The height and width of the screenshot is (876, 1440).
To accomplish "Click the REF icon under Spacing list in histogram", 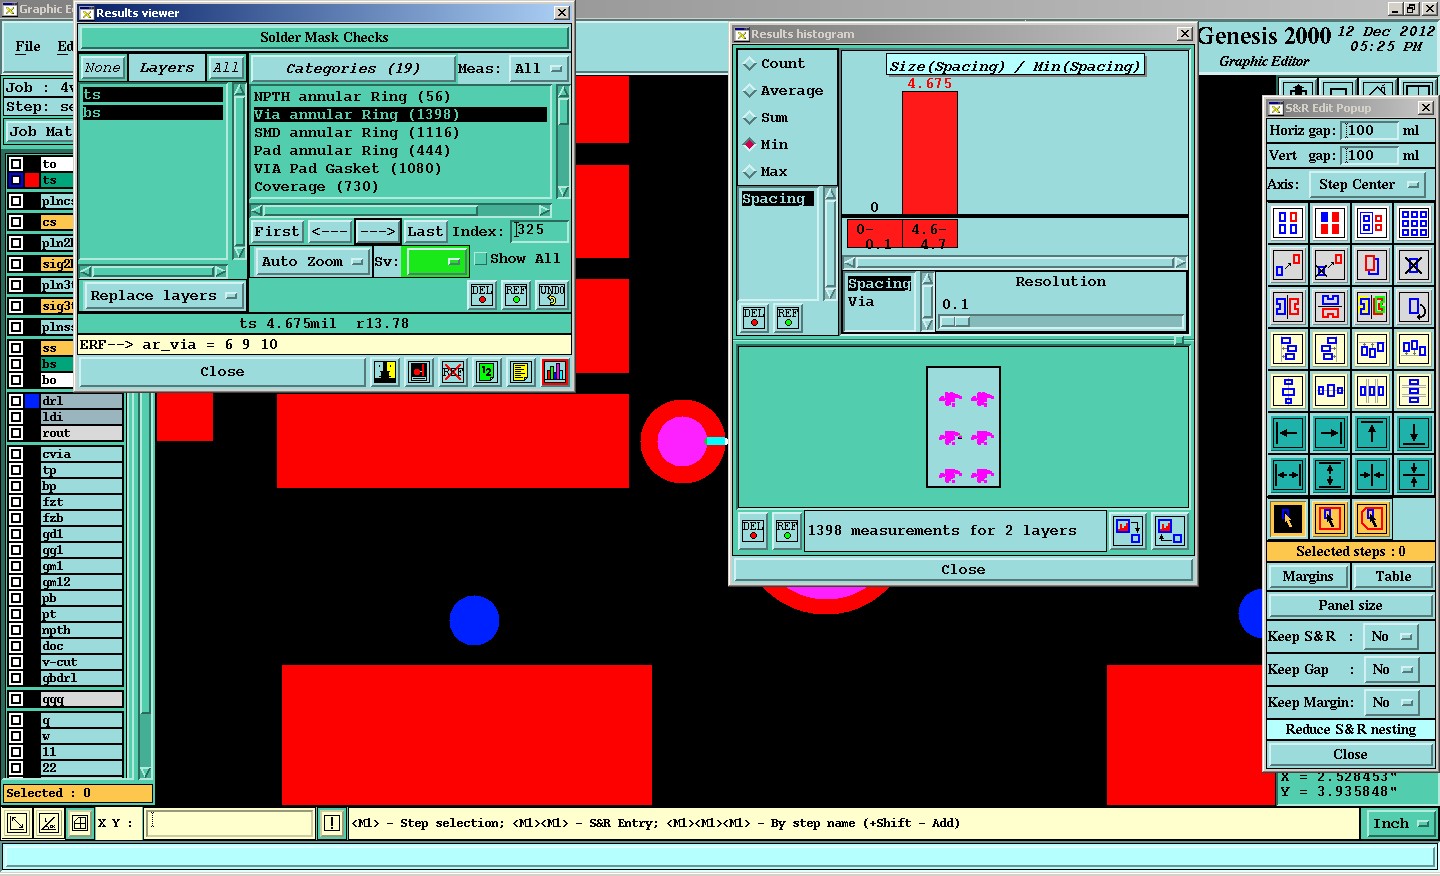I will tap(788, 318).
